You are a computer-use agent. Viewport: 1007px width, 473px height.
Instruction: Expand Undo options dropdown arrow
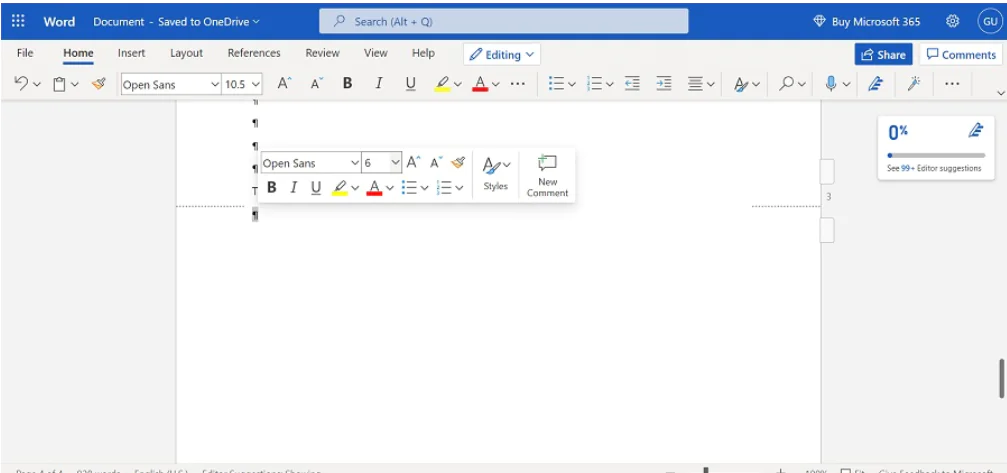coord(37,84)
